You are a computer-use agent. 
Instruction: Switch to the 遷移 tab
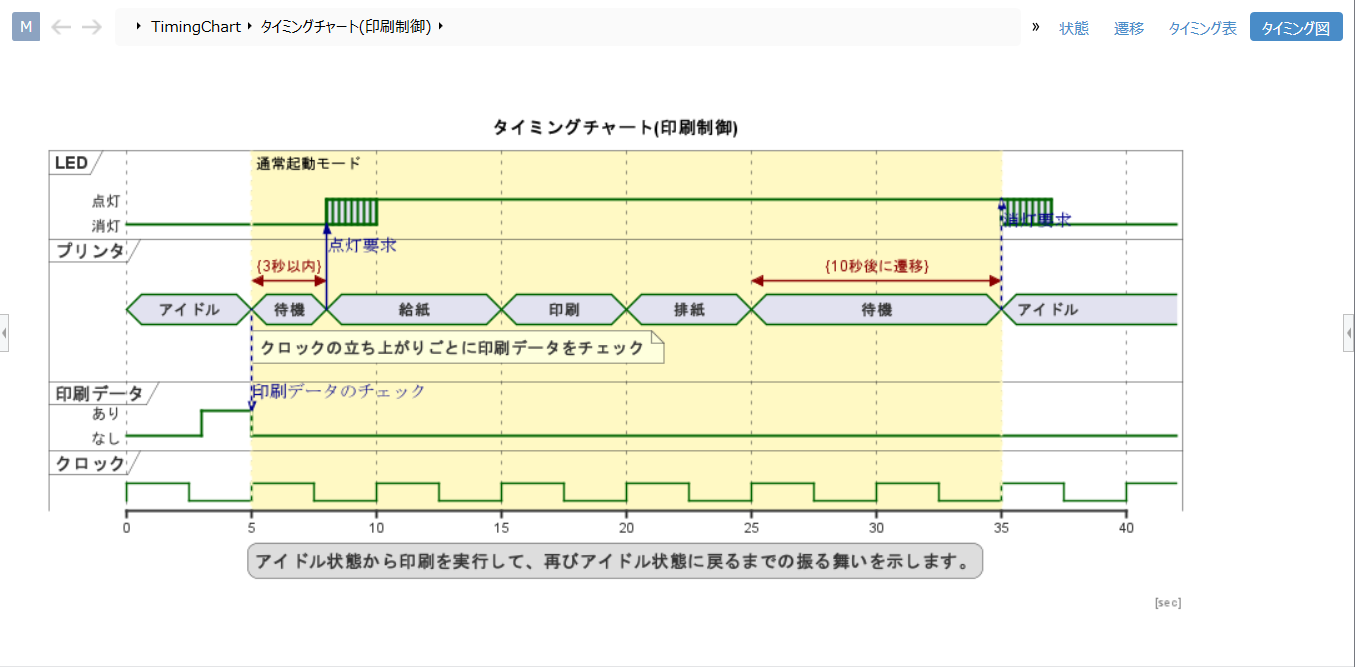pos(1129,28)
